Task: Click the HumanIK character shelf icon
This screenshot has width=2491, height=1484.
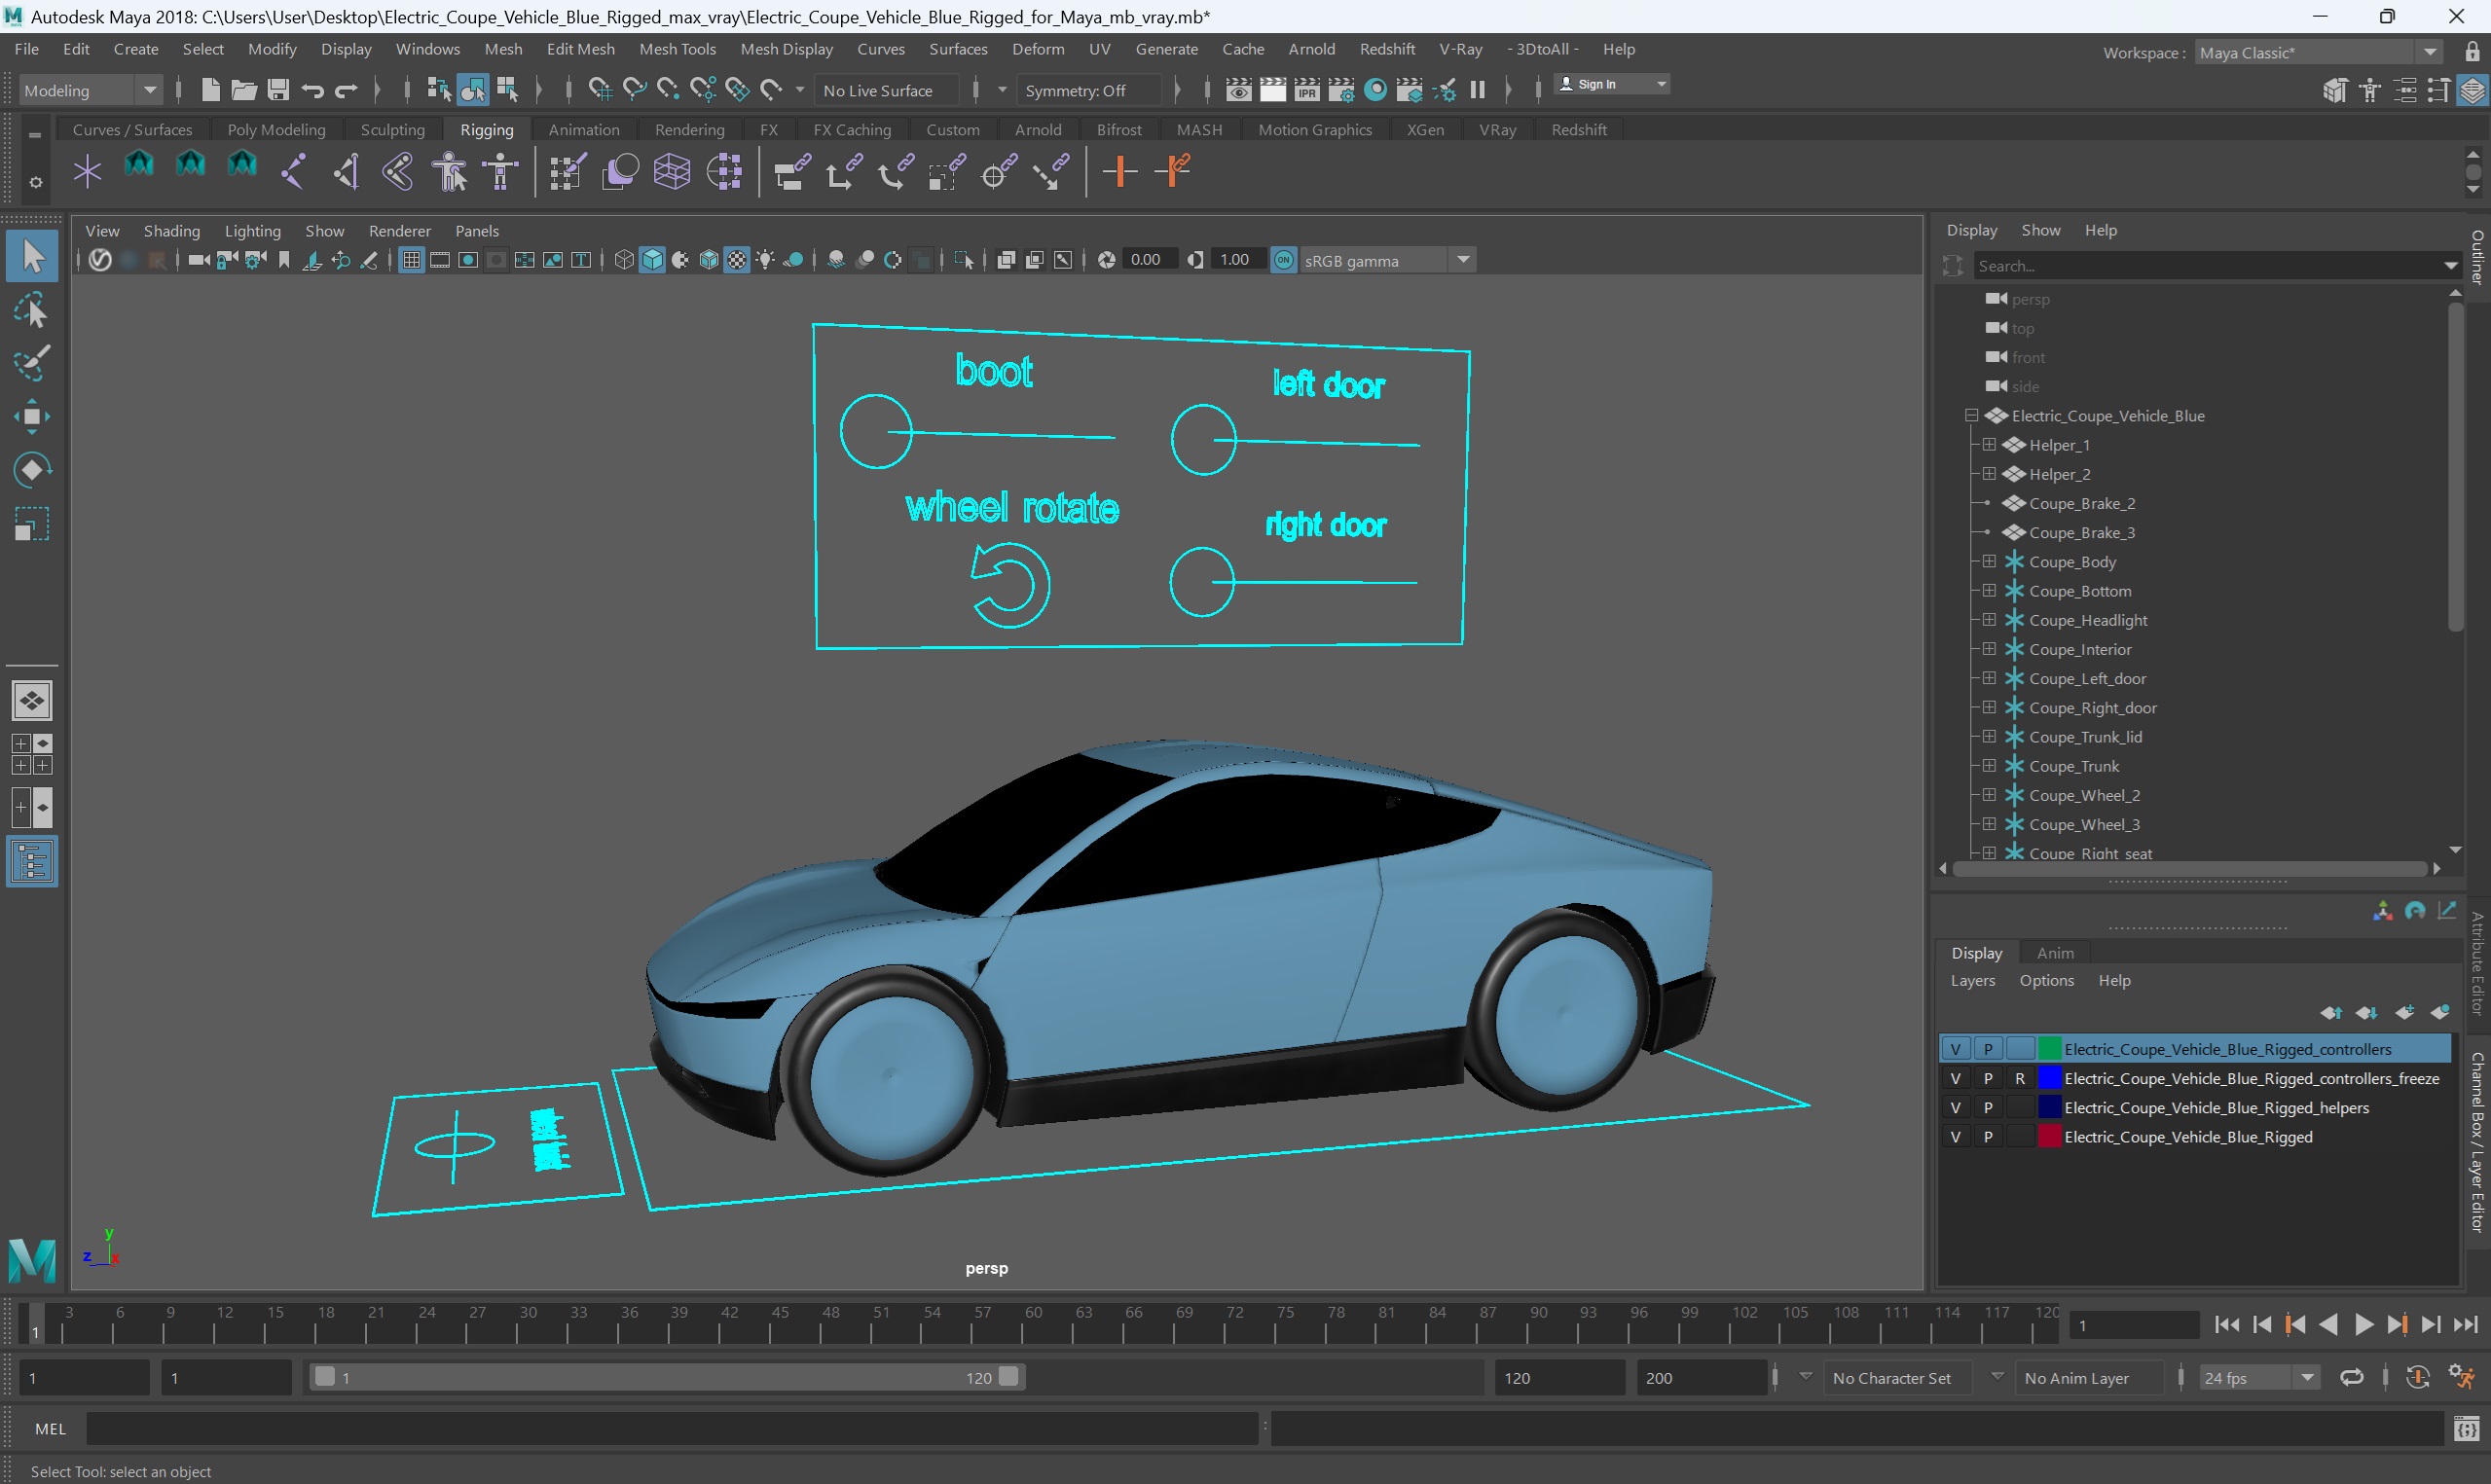Action: pyautogui.click(x=450, y=172)
